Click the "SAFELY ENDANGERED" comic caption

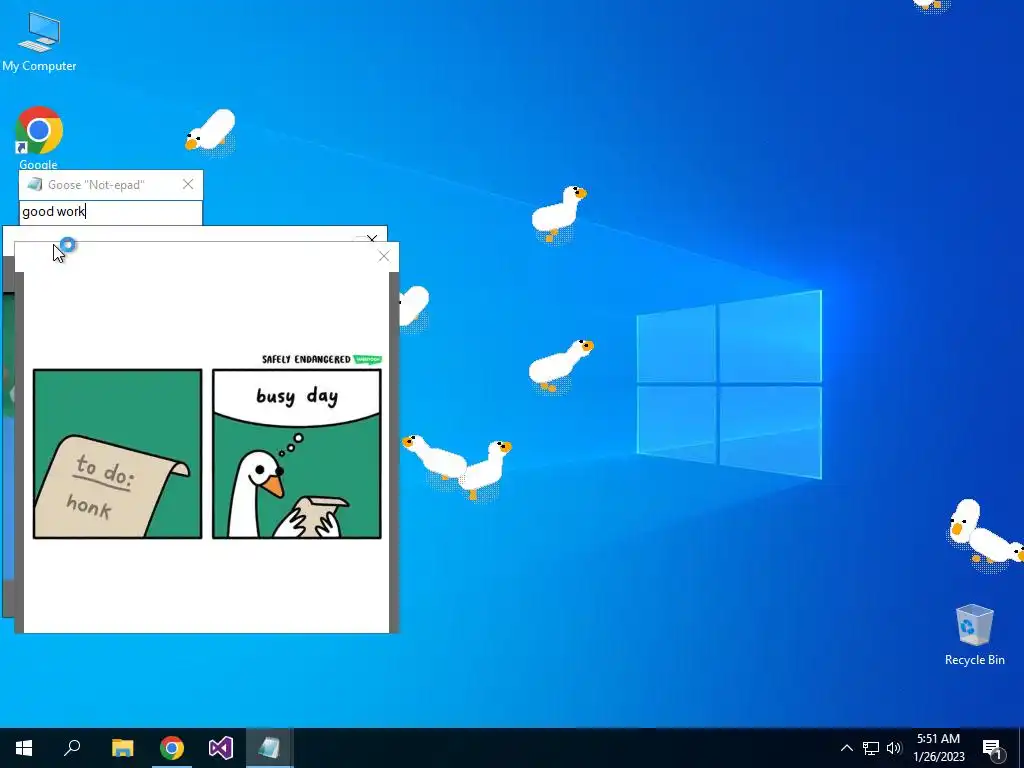(306, 359)
